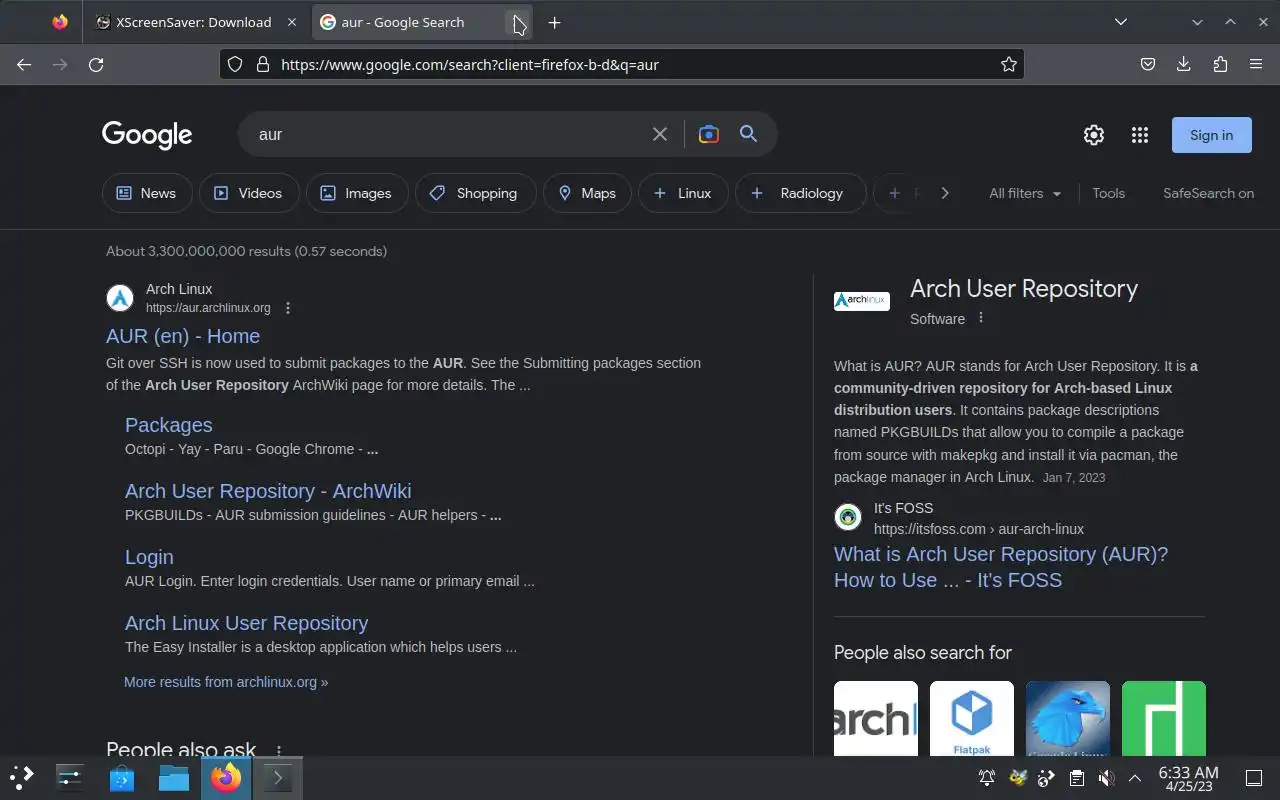Click the Google logo
The height and width of the screenshot is (800, 1280).
[x=147, y=135]
